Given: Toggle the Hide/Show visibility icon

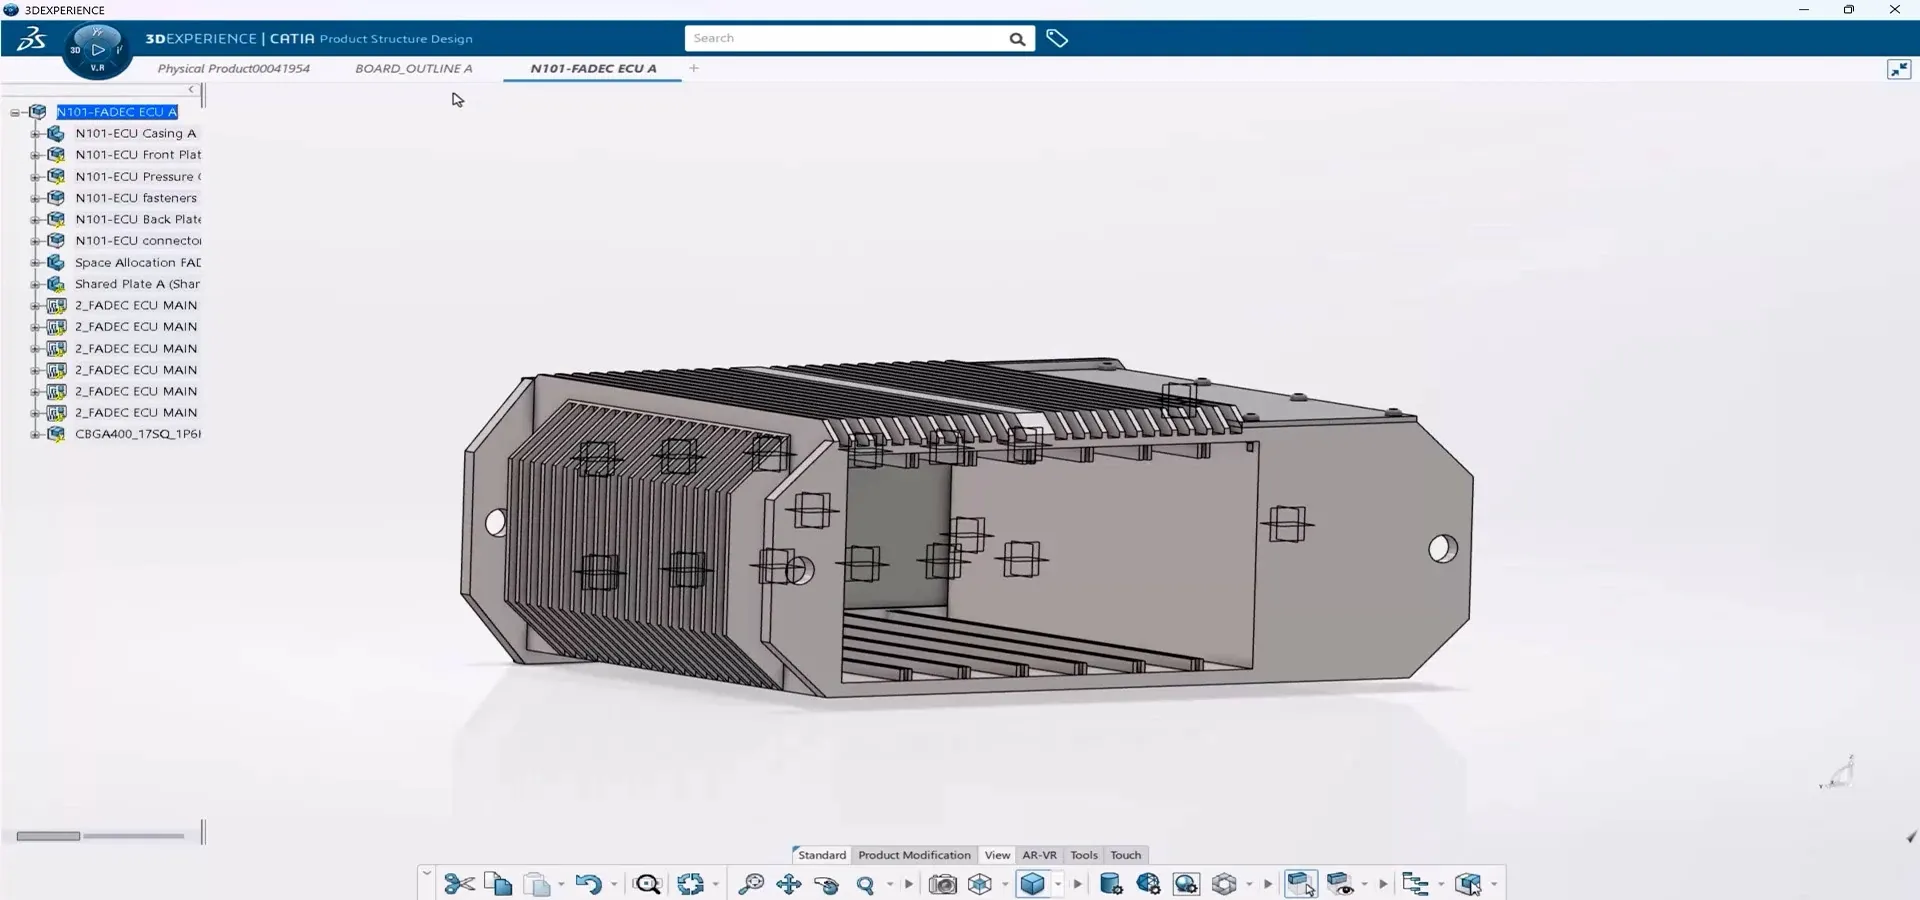Looking at the screenshot, I should click(x=1341, y=884).
